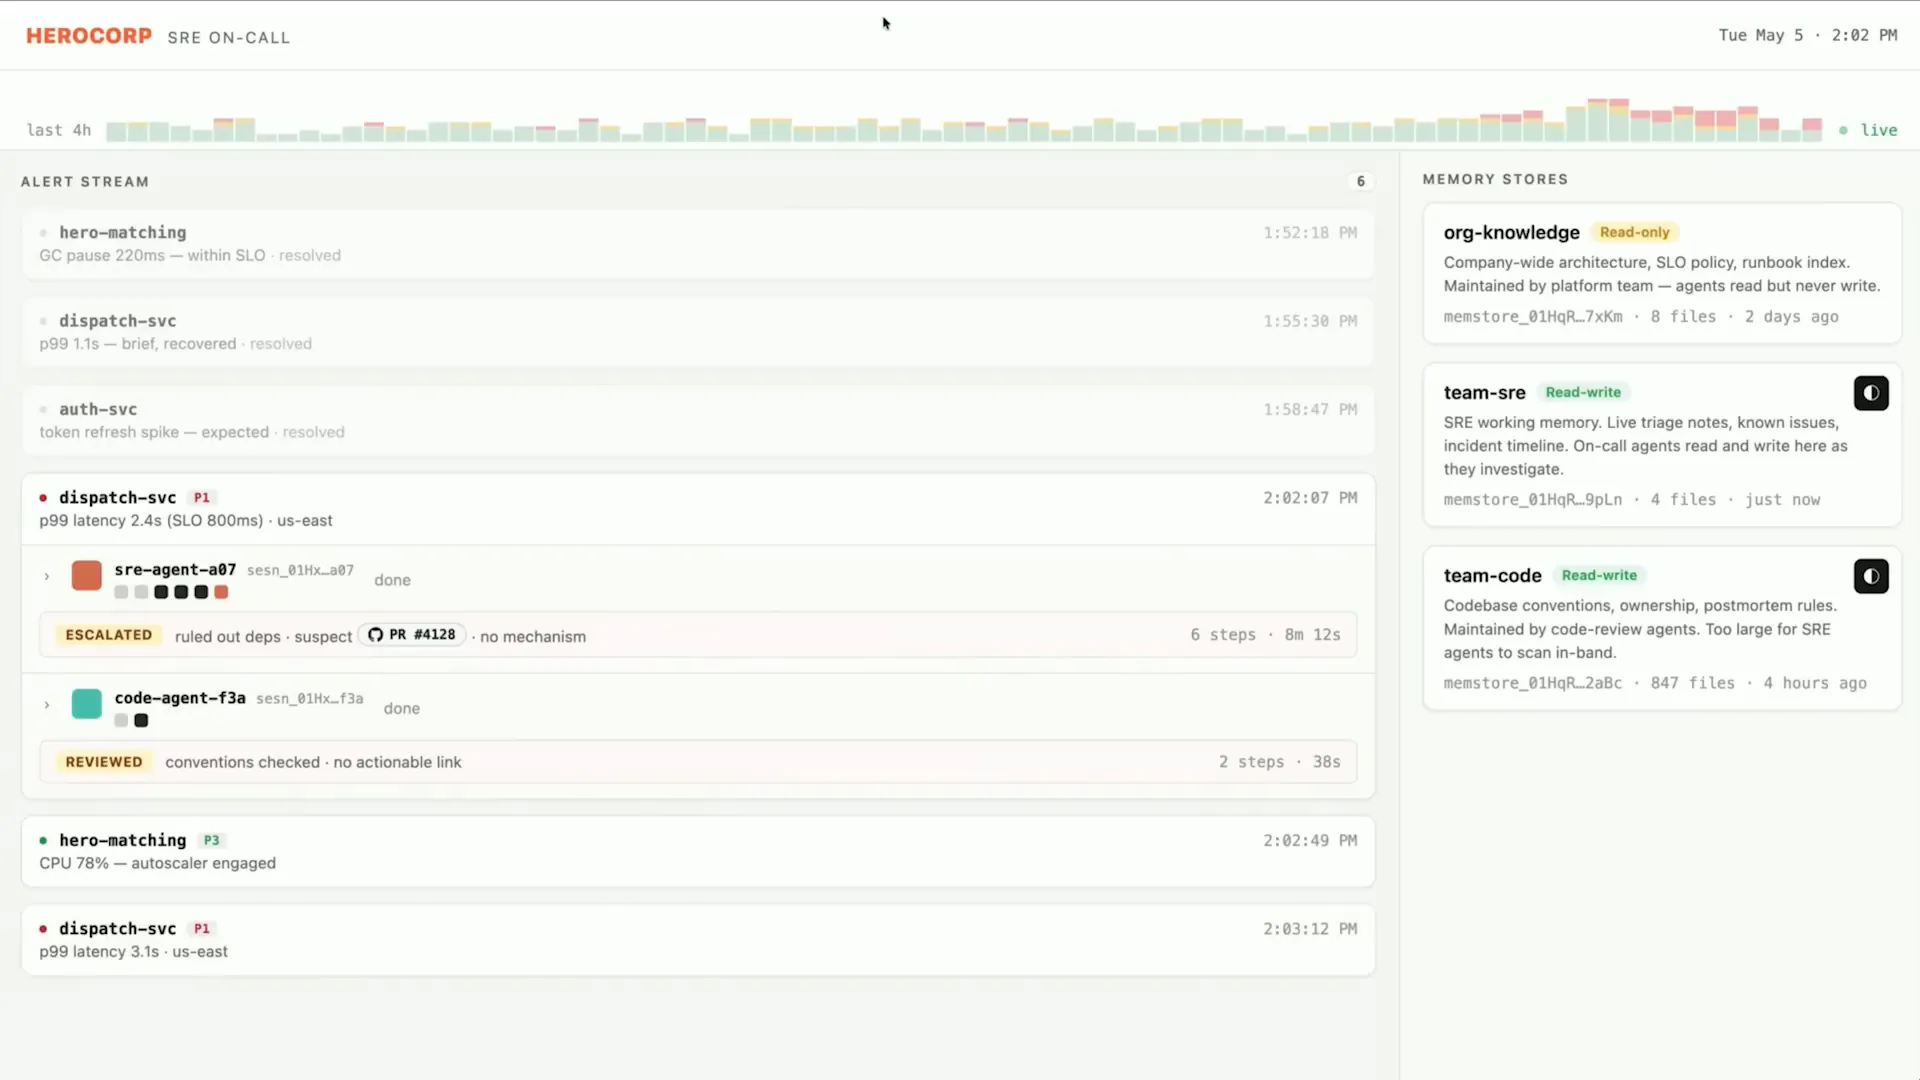The height and width of the screenshot is (1080, 1920).
Task: Click the orange last step square of sre-agent-a07
Action: point(221,592)
